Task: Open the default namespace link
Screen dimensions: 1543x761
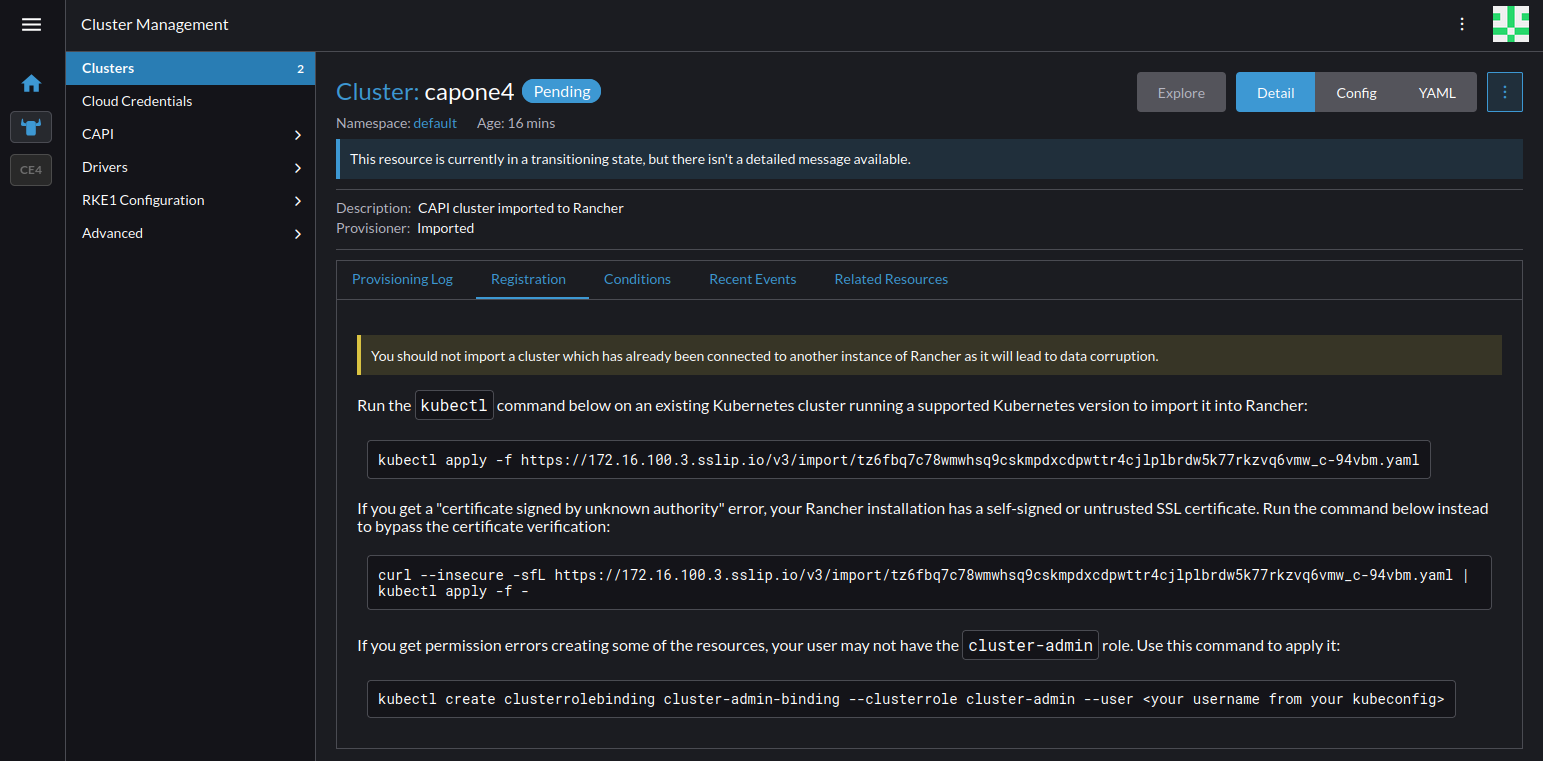Action: click(435, 123)
